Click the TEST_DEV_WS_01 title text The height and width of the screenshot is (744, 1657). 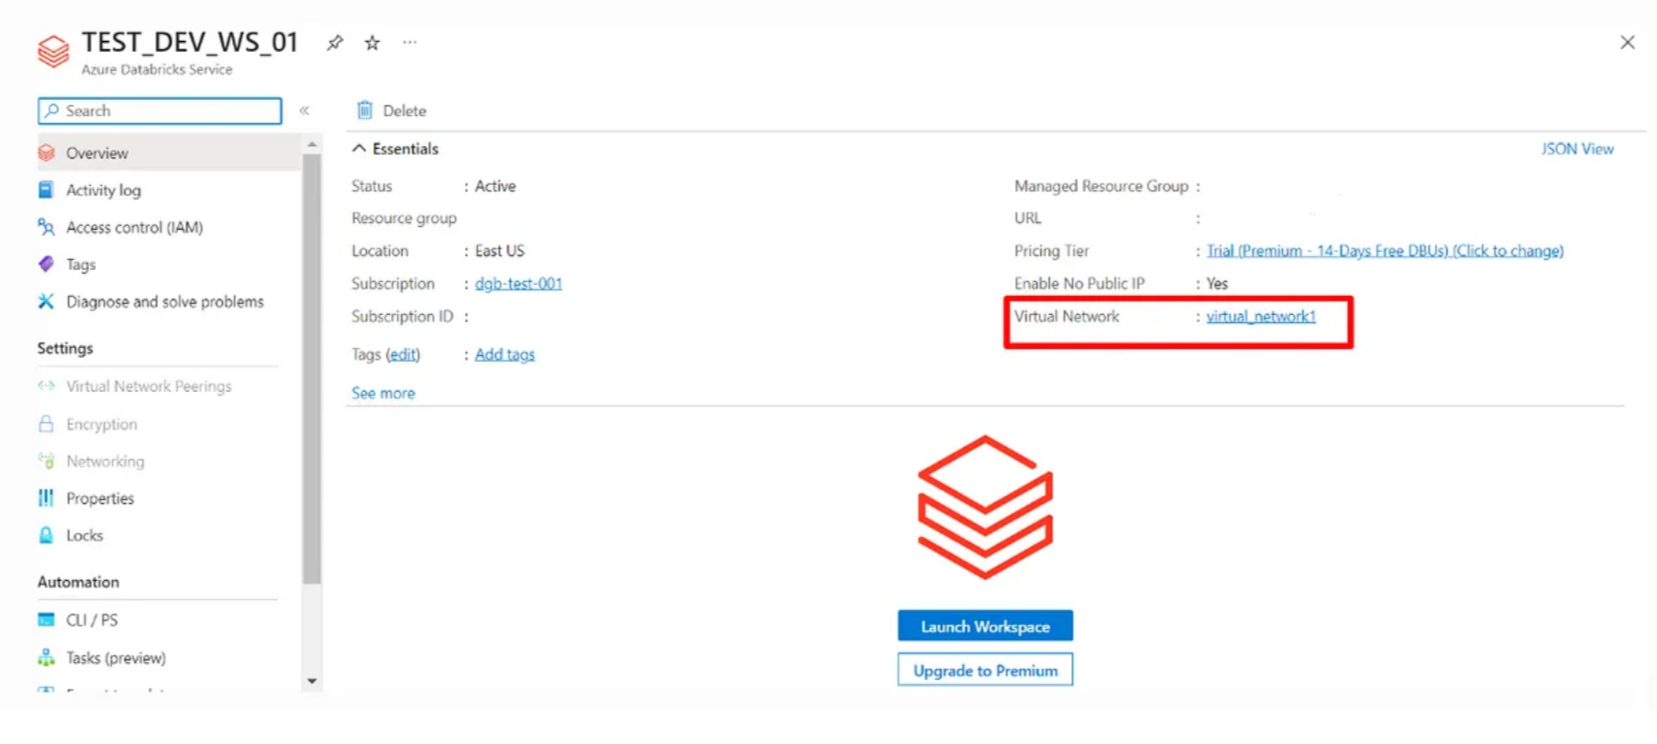click(x=190, y=42)
